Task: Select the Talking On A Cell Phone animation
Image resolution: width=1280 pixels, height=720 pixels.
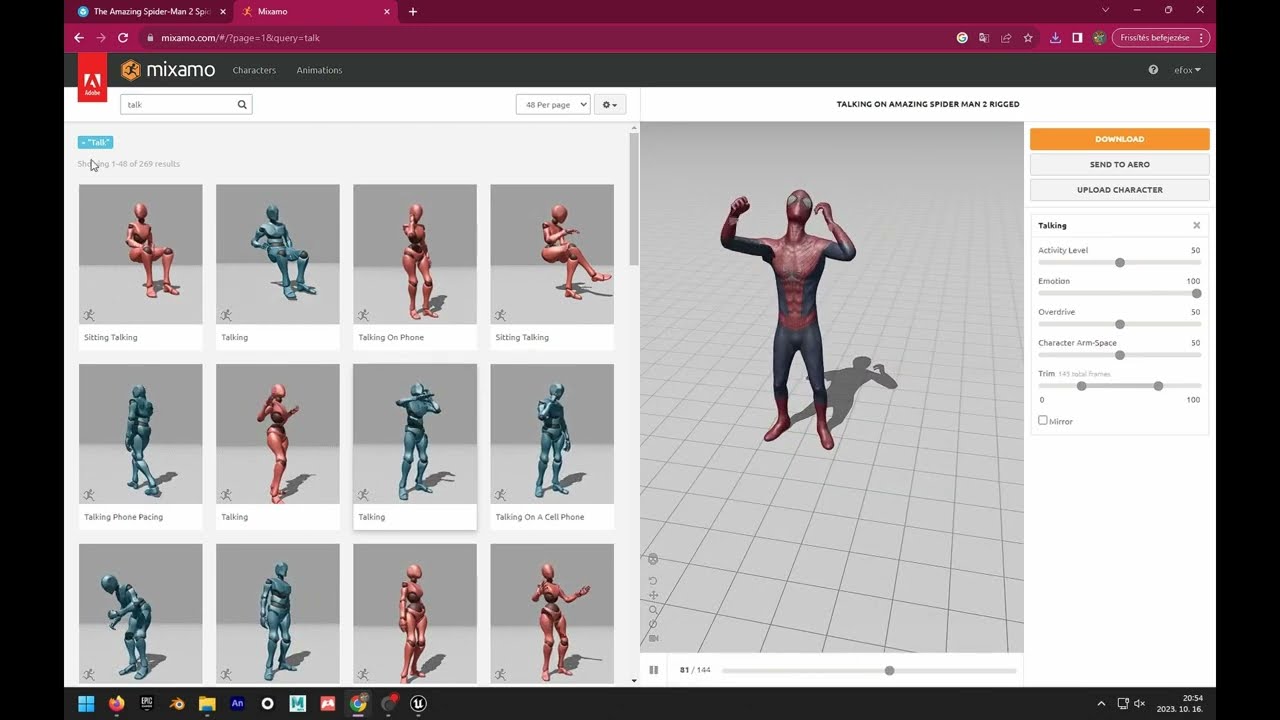Action: 552,447
